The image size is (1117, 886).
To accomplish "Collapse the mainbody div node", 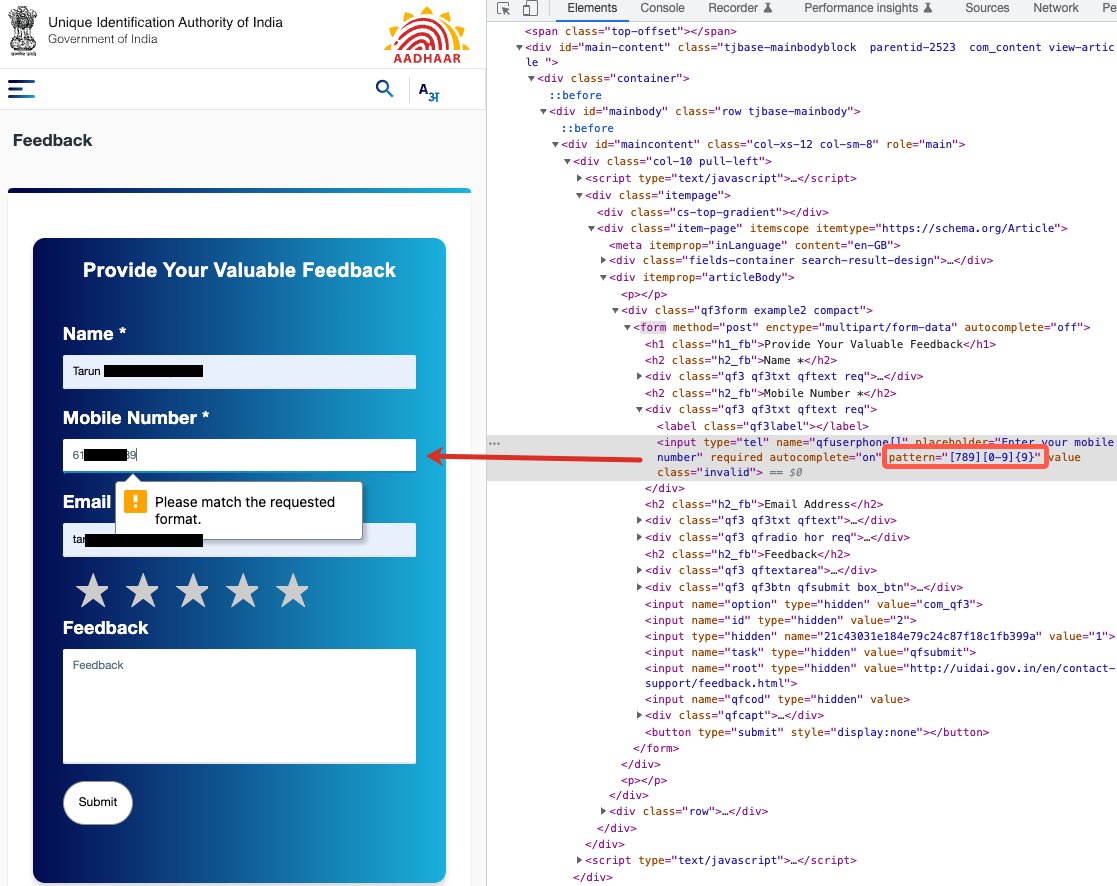I will [543, 112].
